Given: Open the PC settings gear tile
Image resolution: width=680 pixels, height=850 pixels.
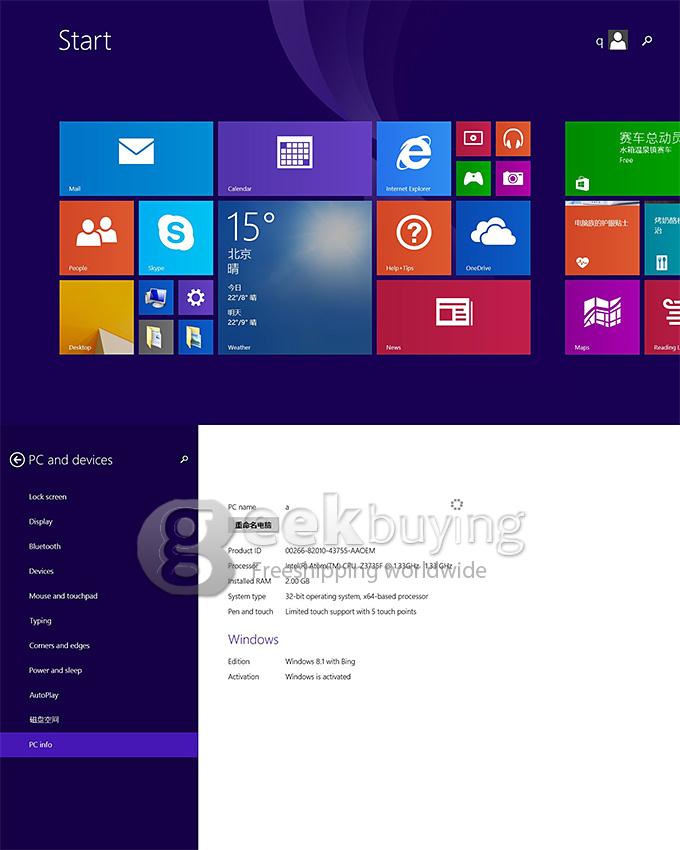Looking at the screenshot, I should (196, 298).
